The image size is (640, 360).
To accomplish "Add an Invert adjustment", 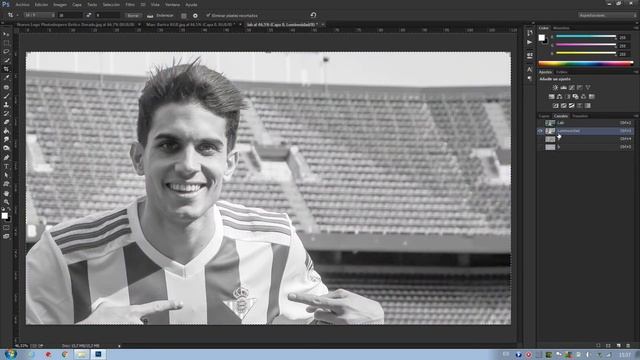I will coord(556,106).
